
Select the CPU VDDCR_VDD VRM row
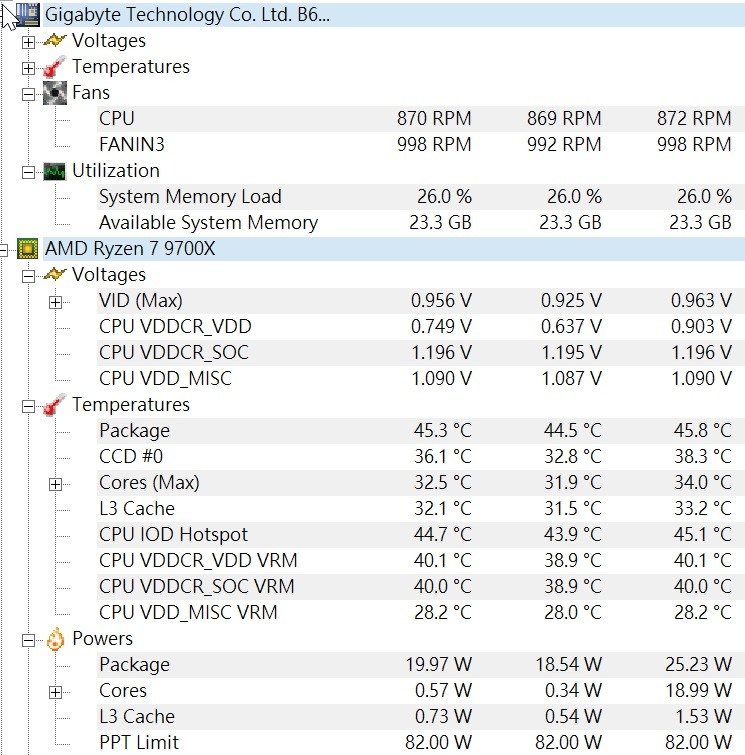420,560
